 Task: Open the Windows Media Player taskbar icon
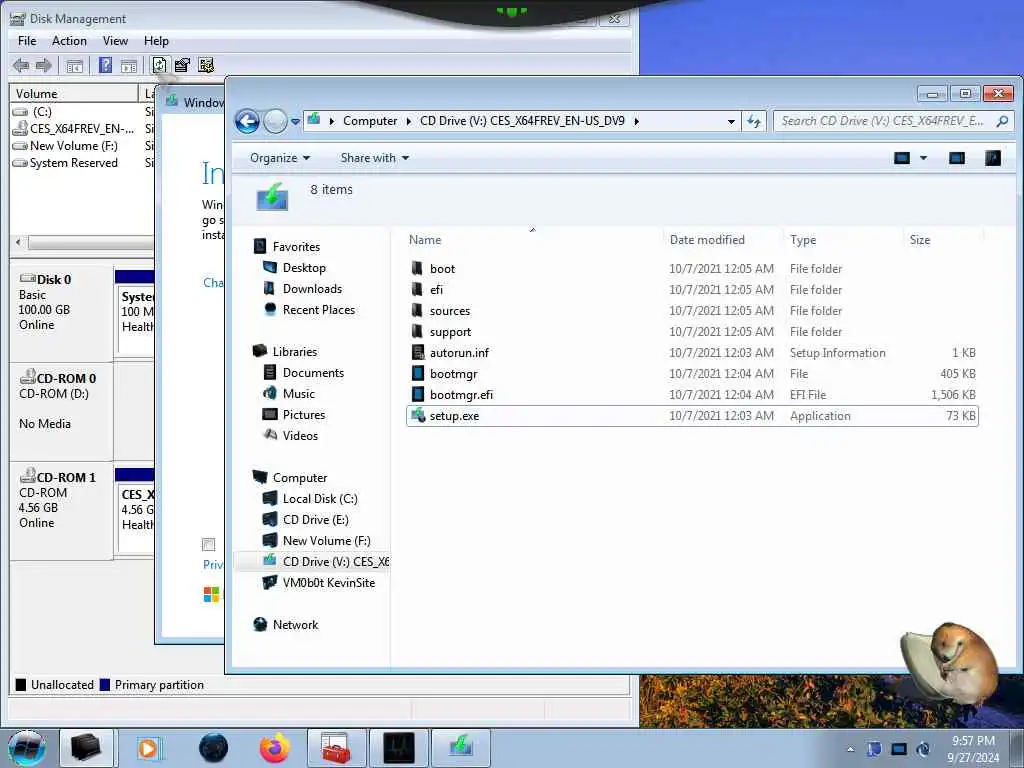149,748
